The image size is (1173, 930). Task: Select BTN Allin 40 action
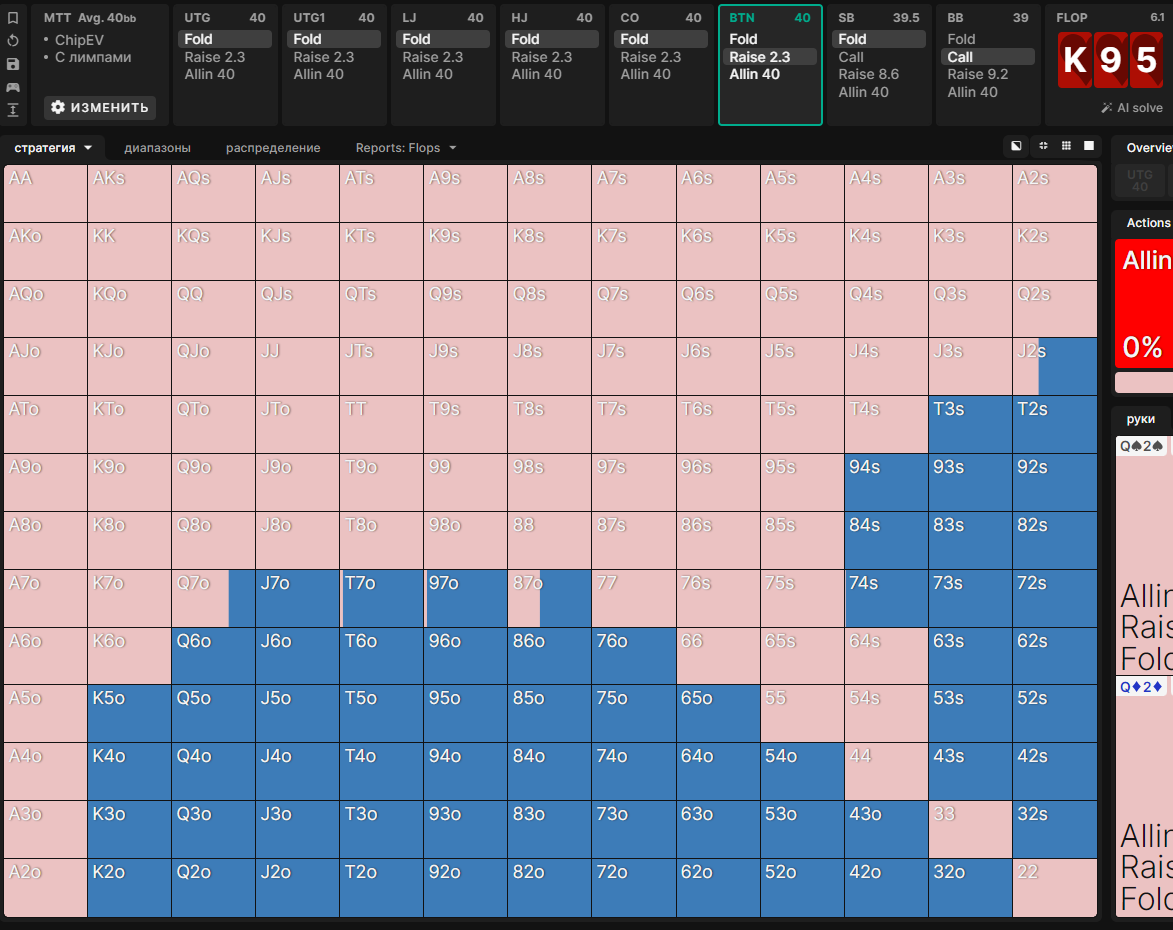[754, 74]
